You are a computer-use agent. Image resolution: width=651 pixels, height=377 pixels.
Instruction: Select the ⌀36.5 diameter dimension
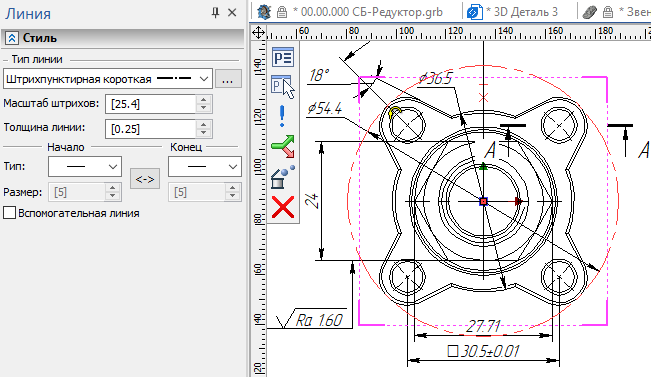pos(435,78)
